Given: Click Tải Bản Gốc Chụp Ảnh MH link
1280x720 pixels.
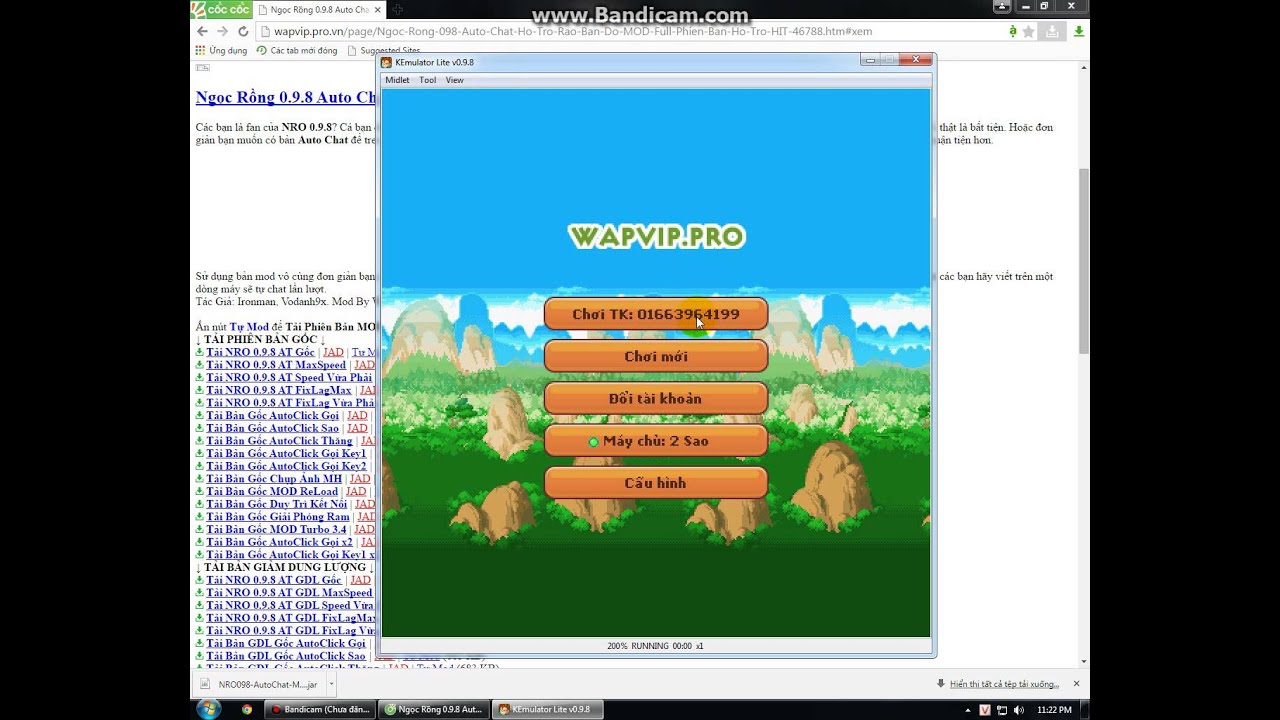Looking at the screenshot, I should (x=274, y=479).
